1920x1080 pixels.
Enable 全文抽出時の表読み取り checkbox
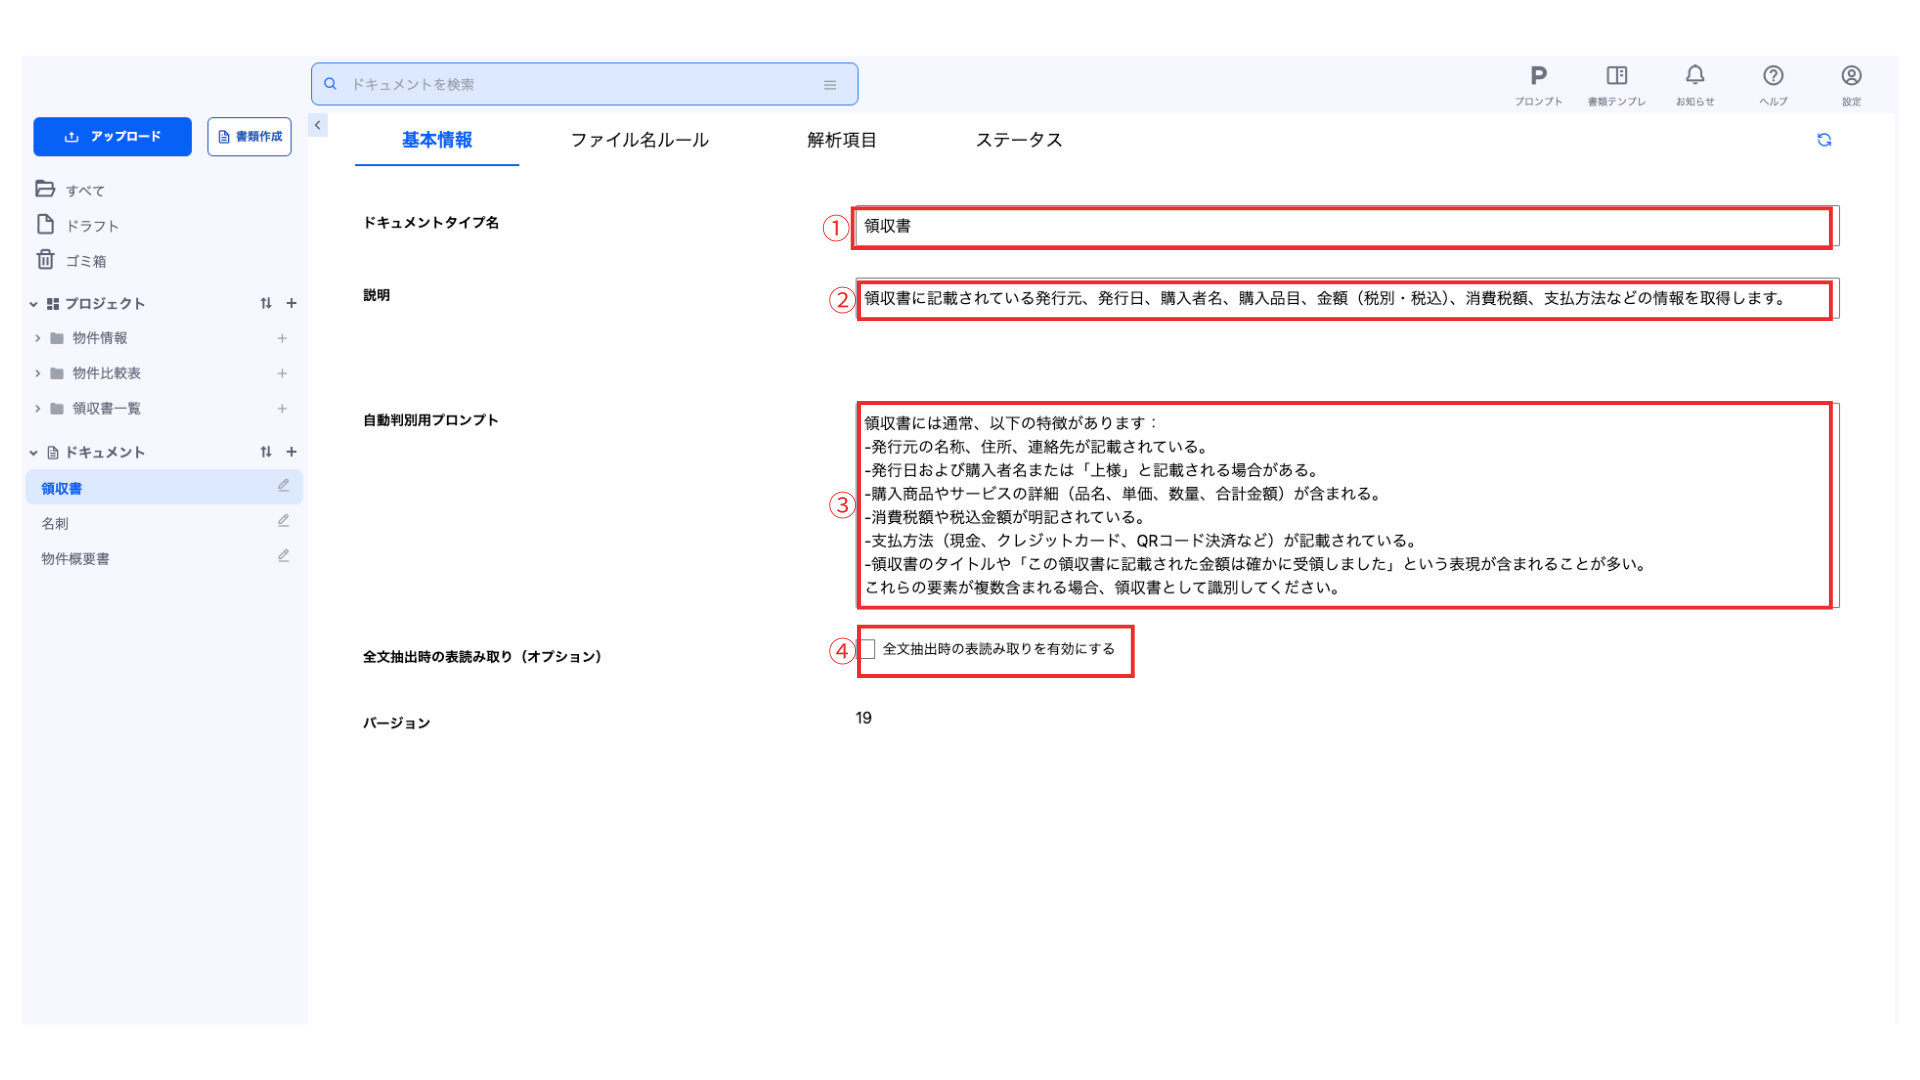point(868,650)
